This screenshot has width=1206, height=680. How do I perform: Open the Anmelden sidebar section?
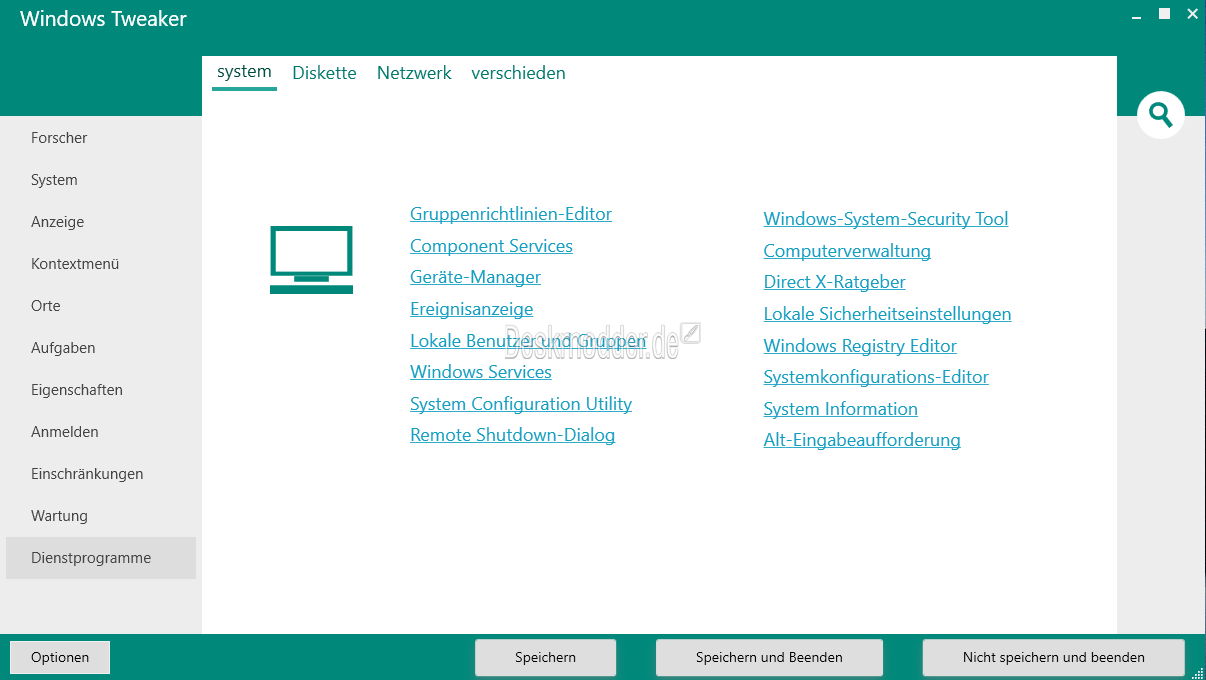point(101,432)
